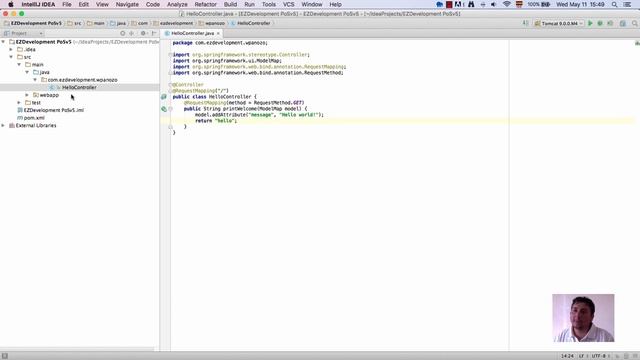Click the wpanozo breadcrumb
The width and height of the screenshot is (640, 360).
click(212, 24)
